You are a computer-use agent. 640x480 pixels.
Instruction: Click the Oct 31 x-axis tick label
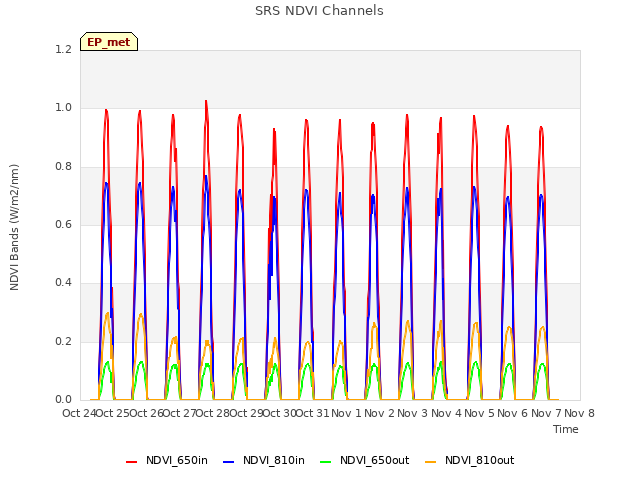click(312, 413)
